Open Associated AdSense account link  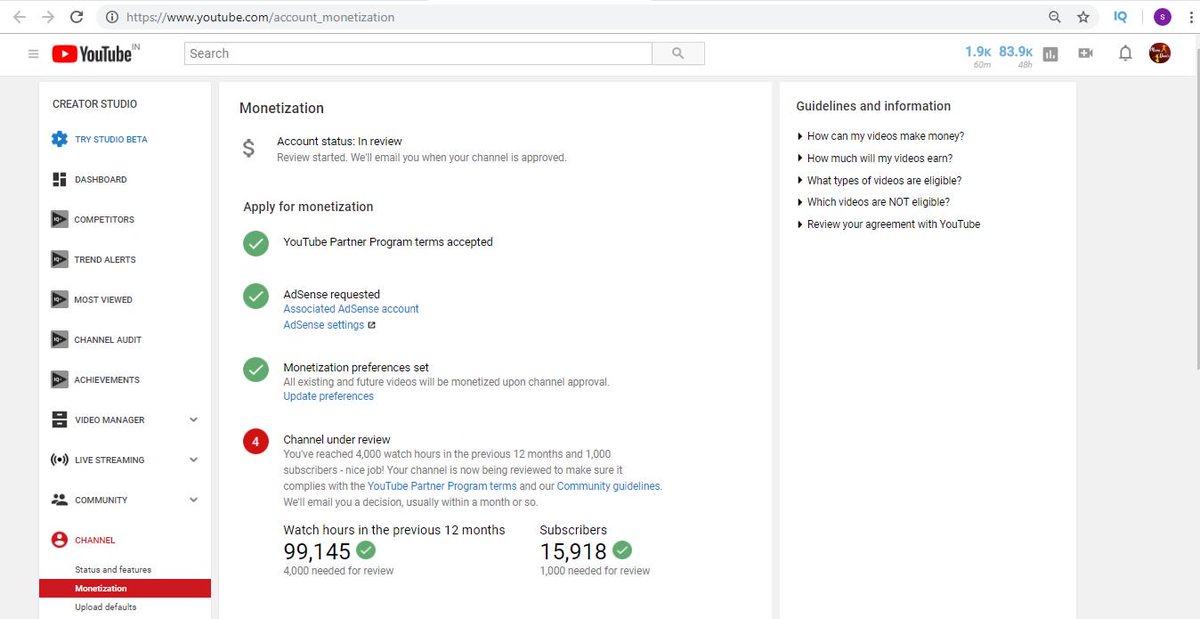click(351, 309)
